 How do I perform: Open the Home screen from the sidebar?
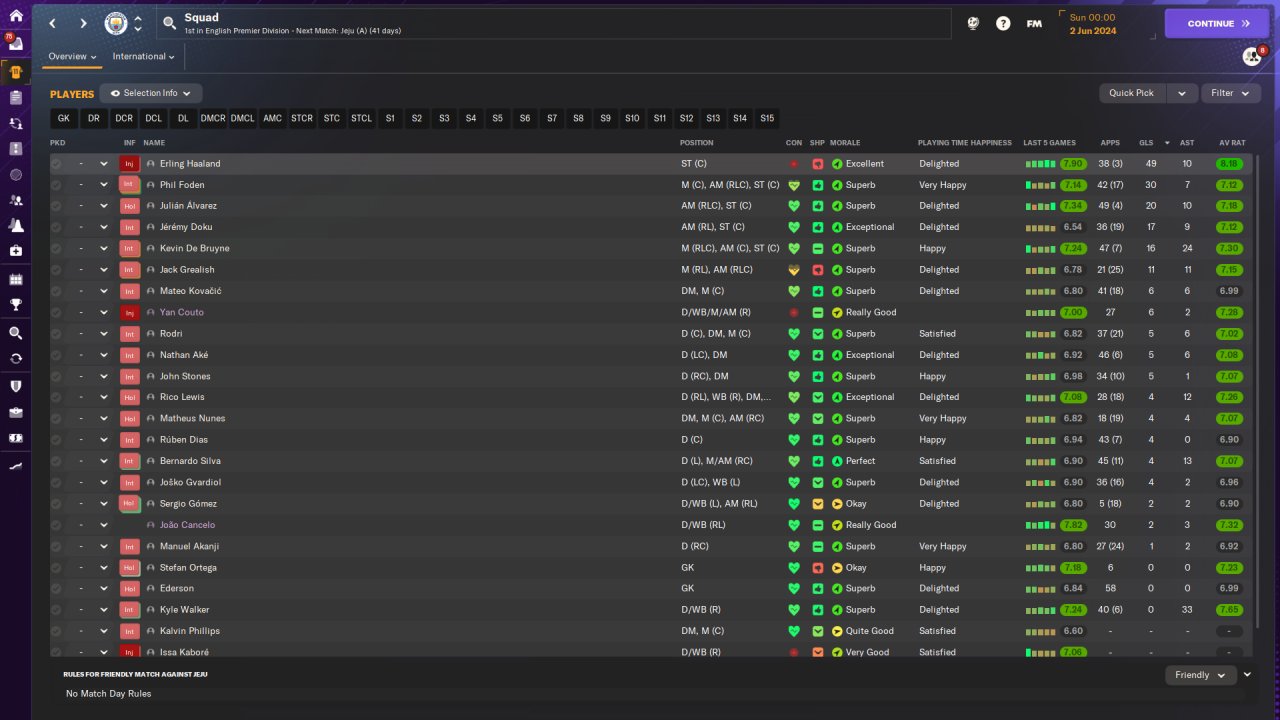[16, 16]
